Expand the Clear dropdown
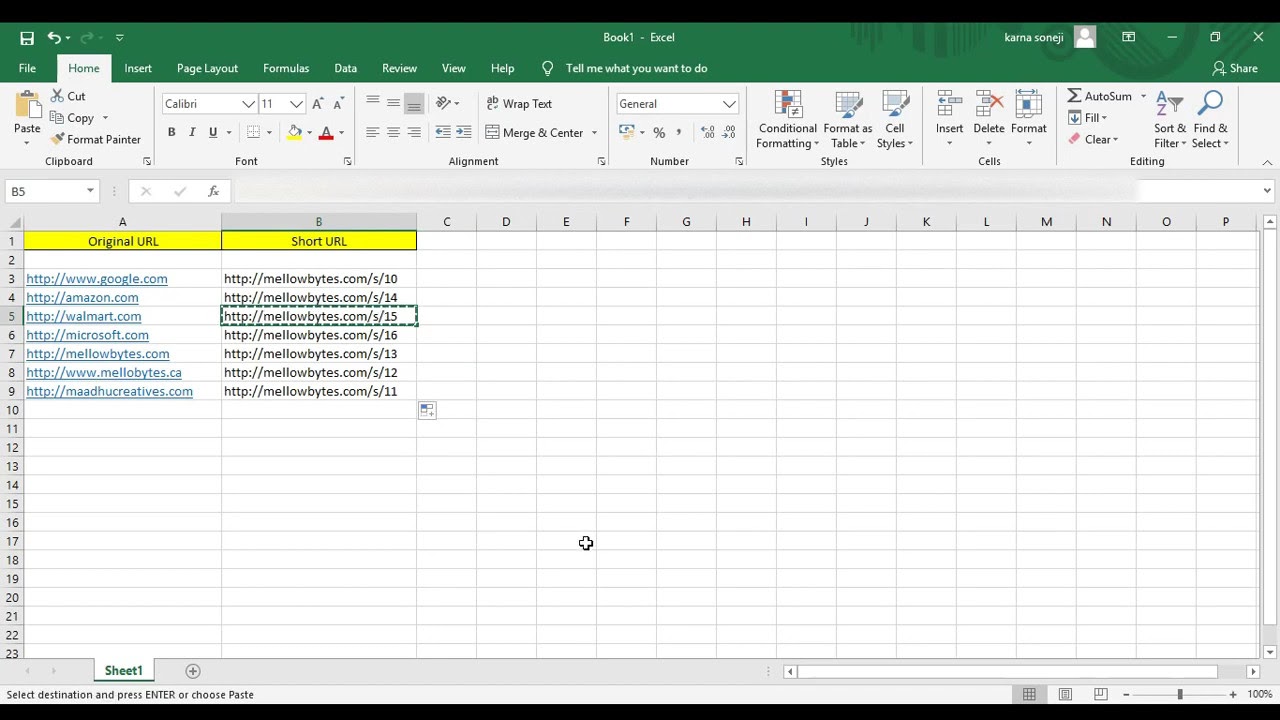1280x720 pixels. click(1115, 140)
